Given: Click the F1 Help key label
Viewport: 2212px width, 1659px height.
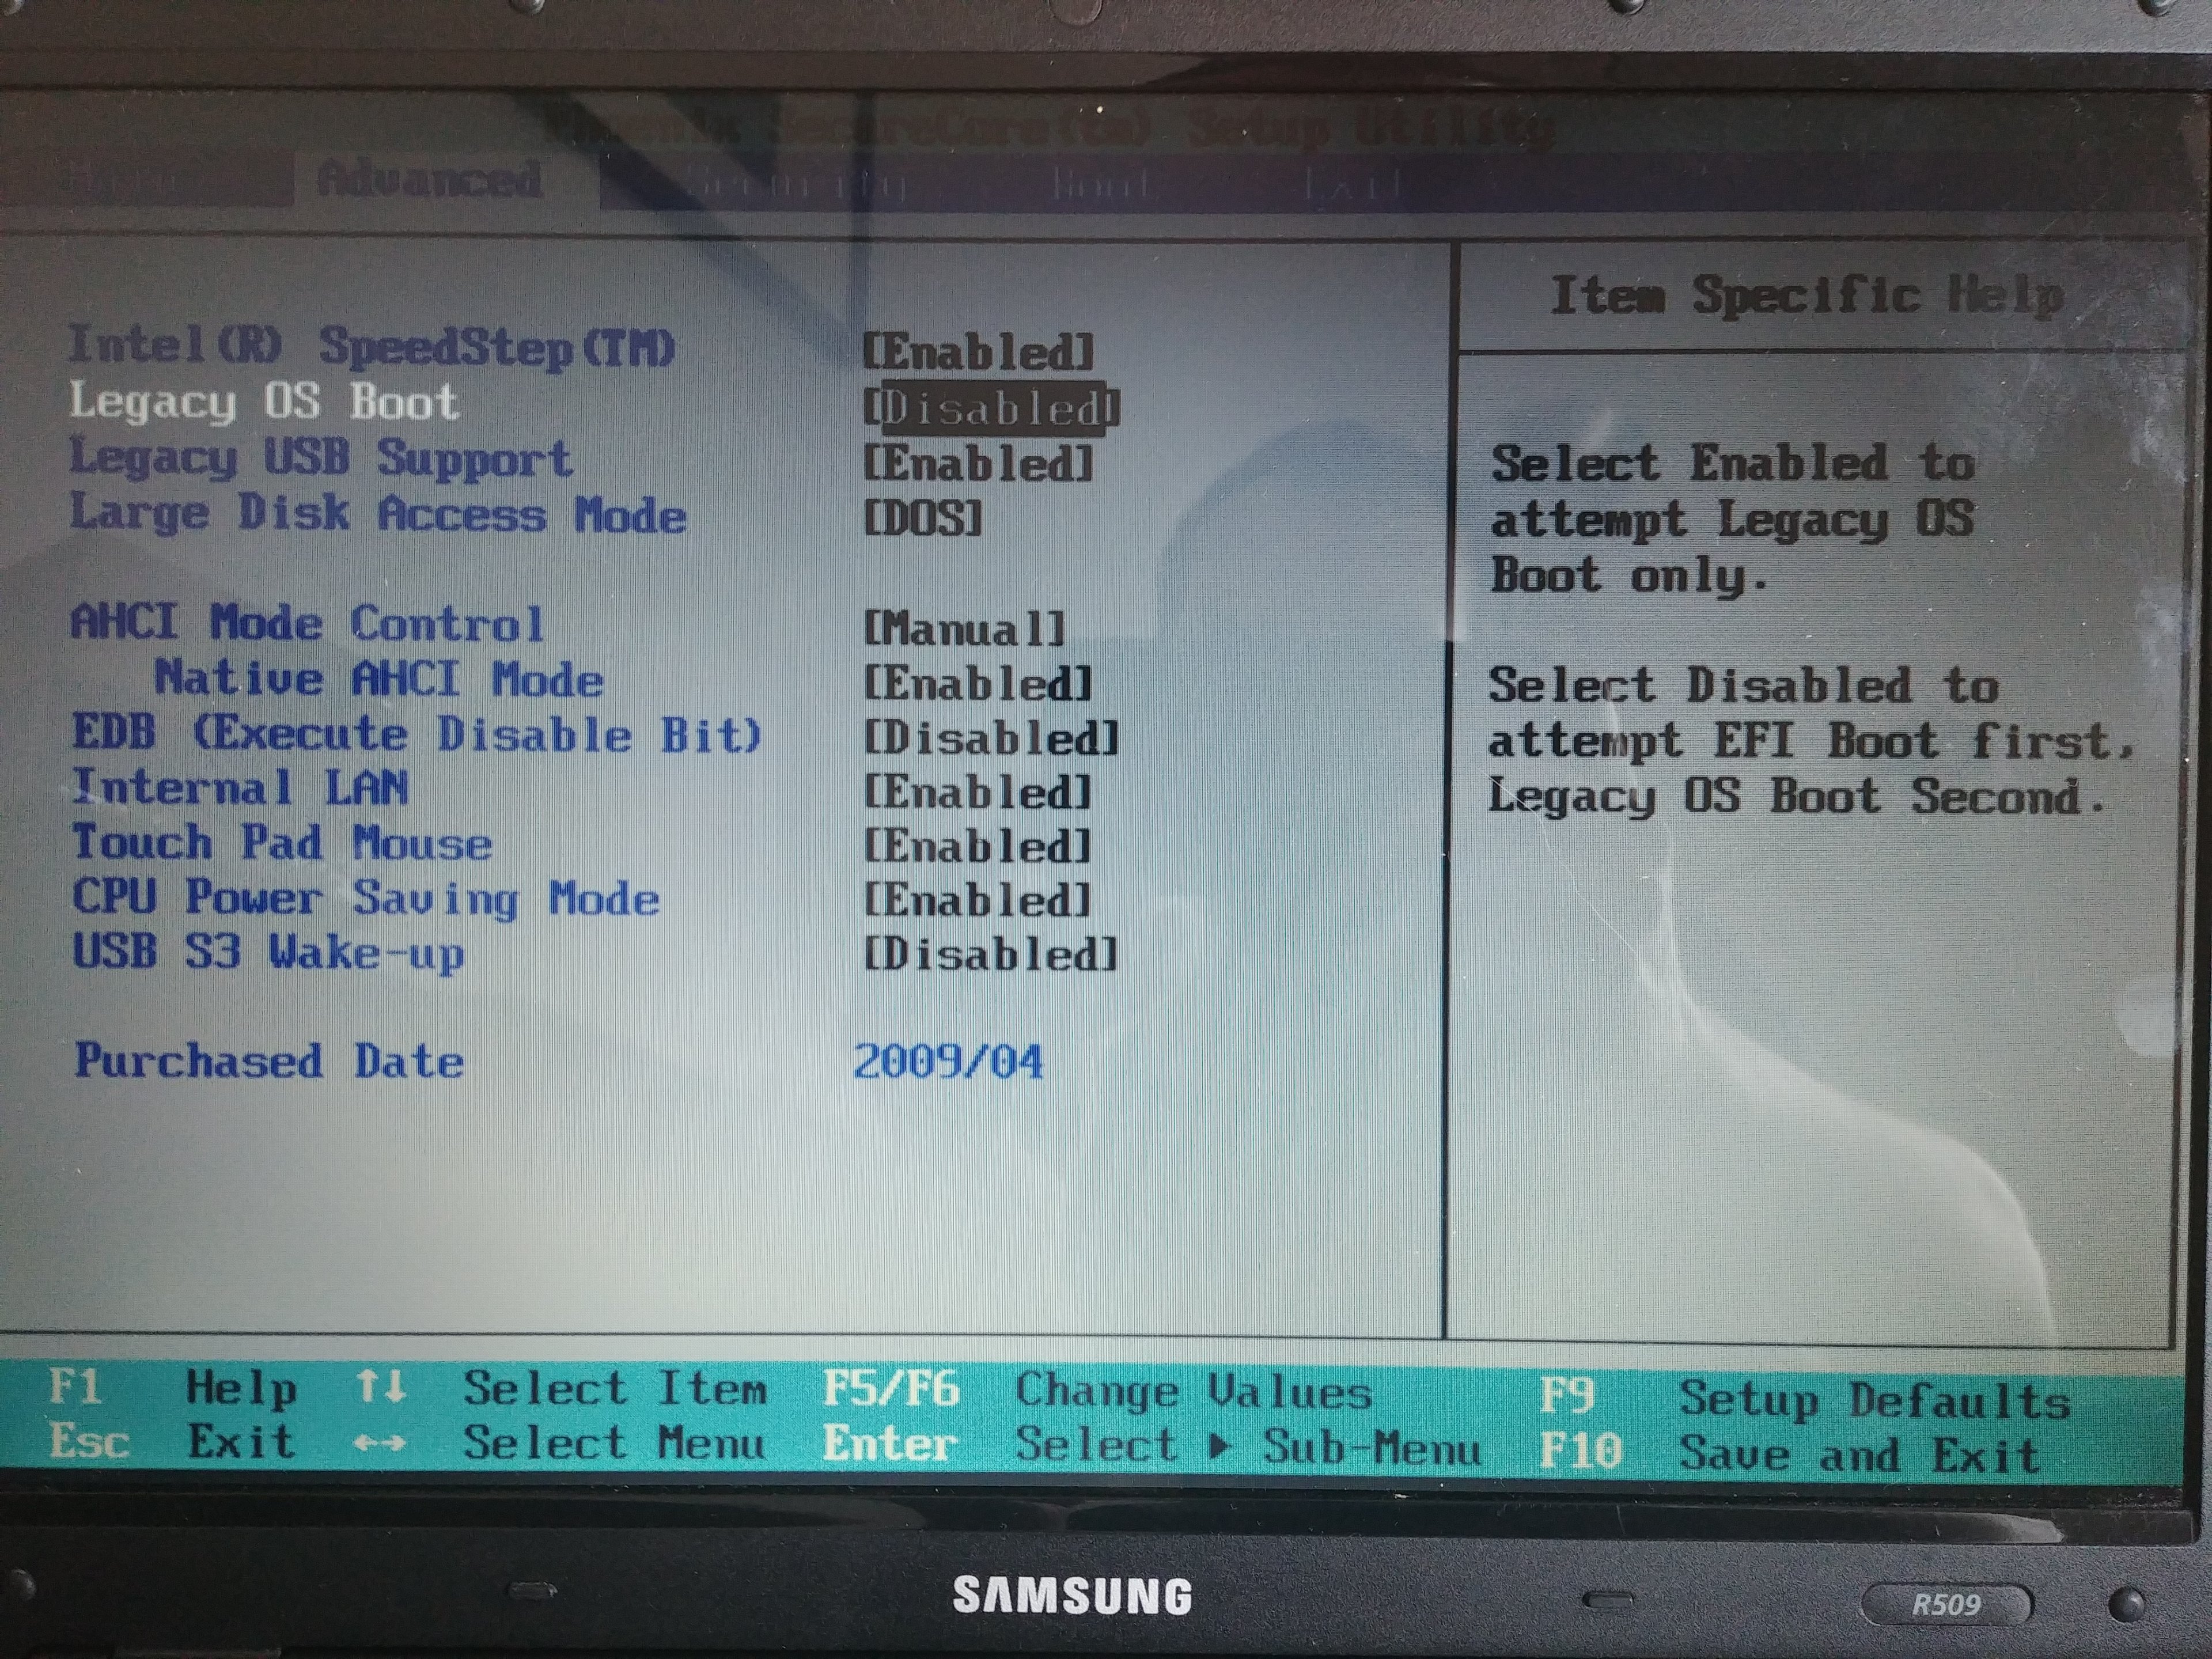Looking at the screenshot, I should [x=75, y=1387].
